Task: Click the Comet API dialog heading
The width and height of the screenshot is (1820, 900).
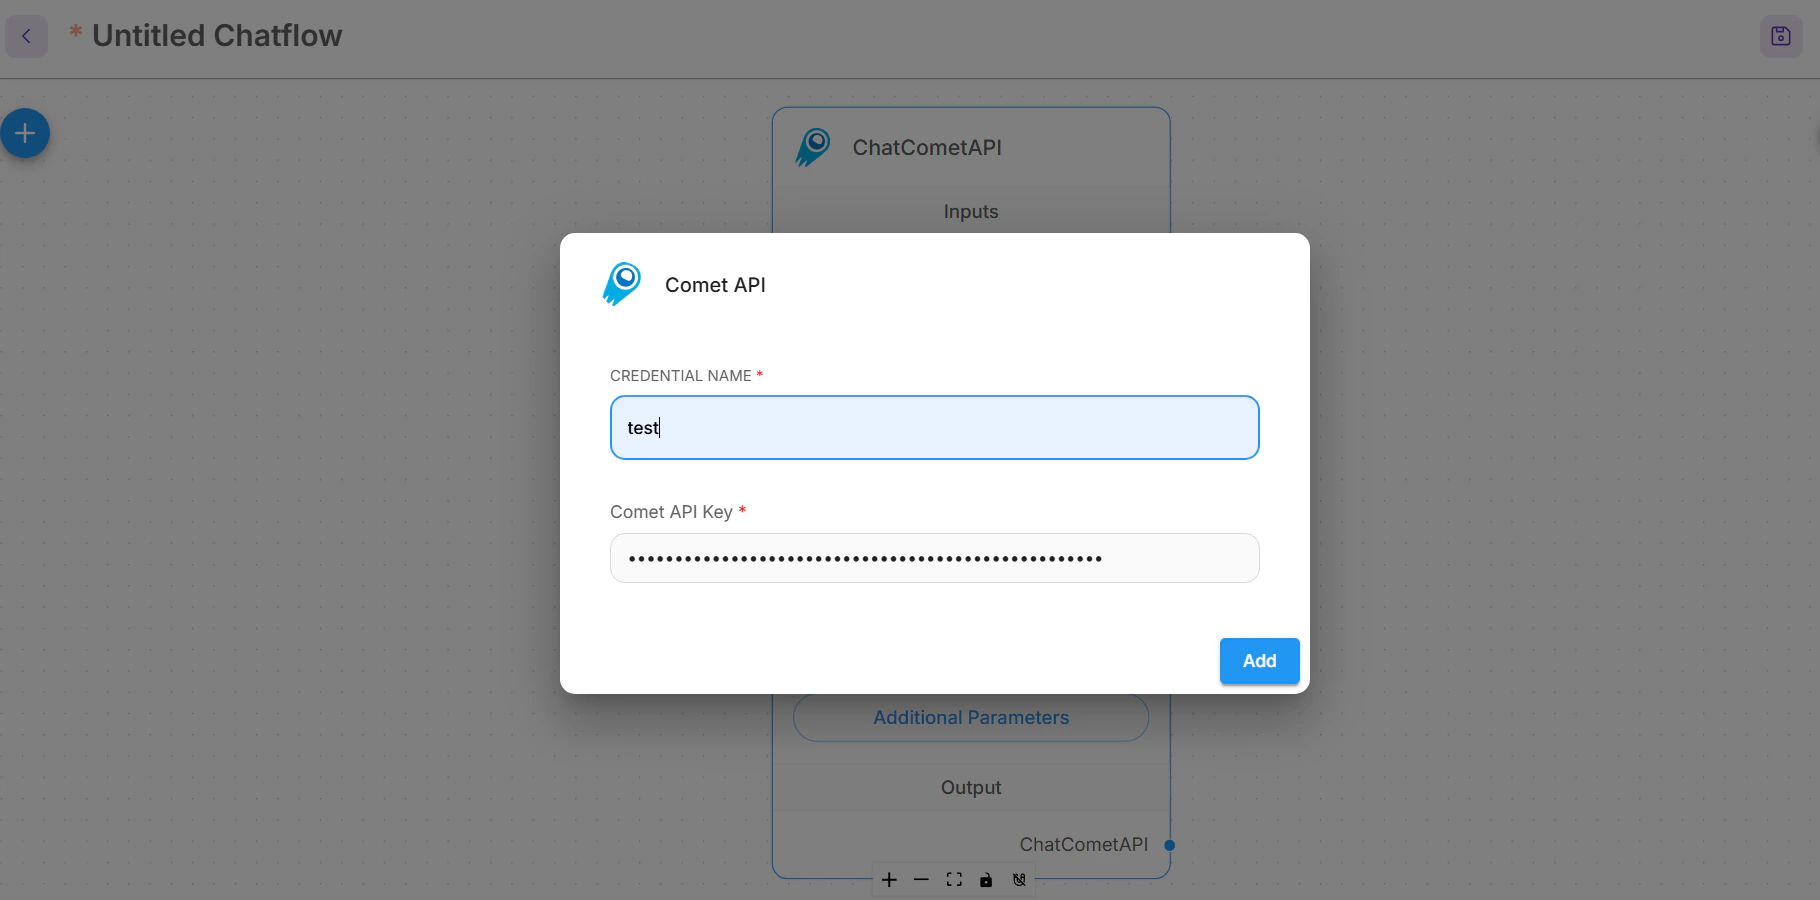Action: pos(715,285)
